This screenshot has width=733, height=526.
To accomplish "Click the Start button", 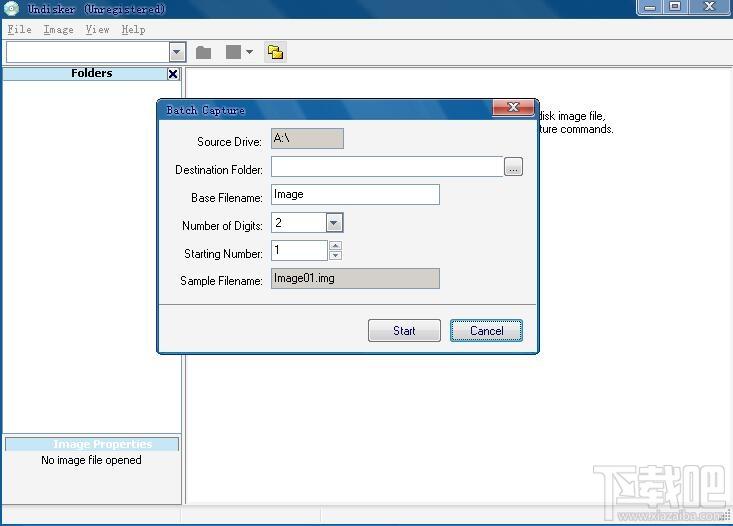I will (404, 331).
